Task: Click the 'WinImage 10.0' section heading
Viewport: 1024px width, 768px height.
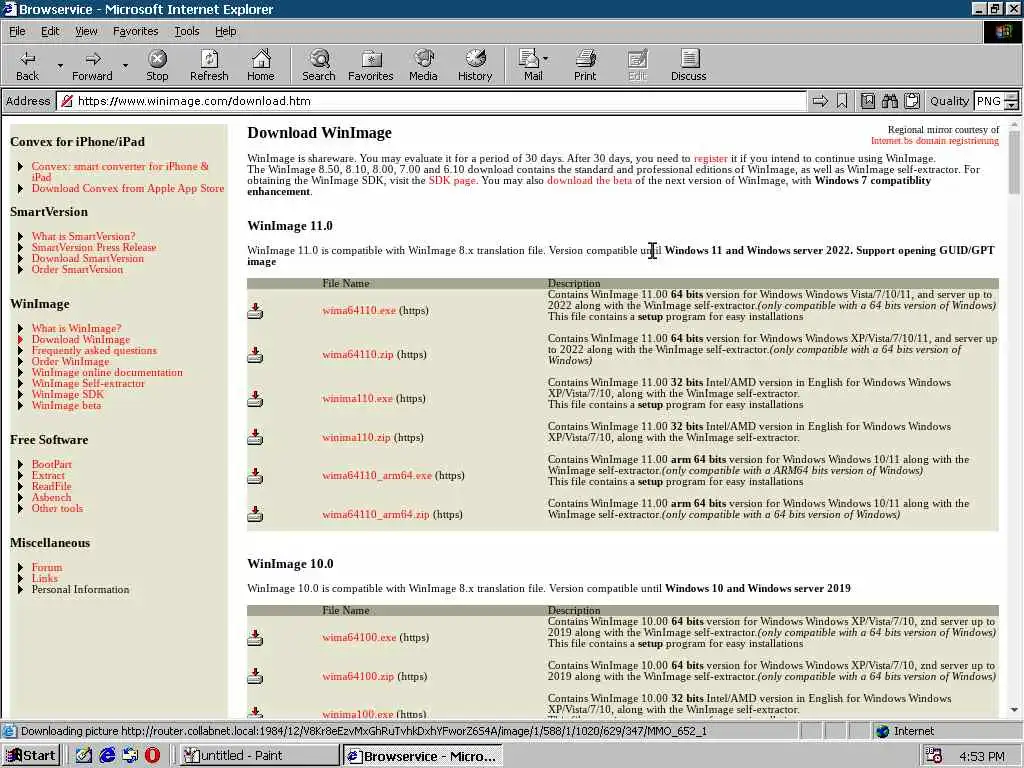Action: pos(290,564)
